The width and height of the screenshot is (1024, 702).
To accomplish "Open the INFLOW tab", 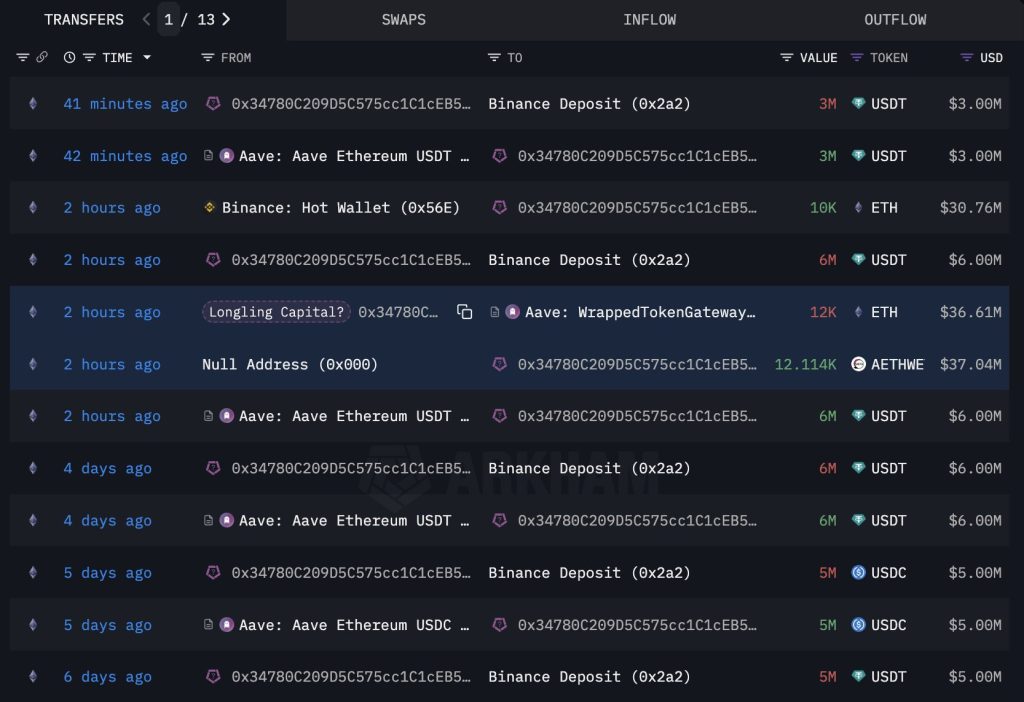I will [649, 20].
